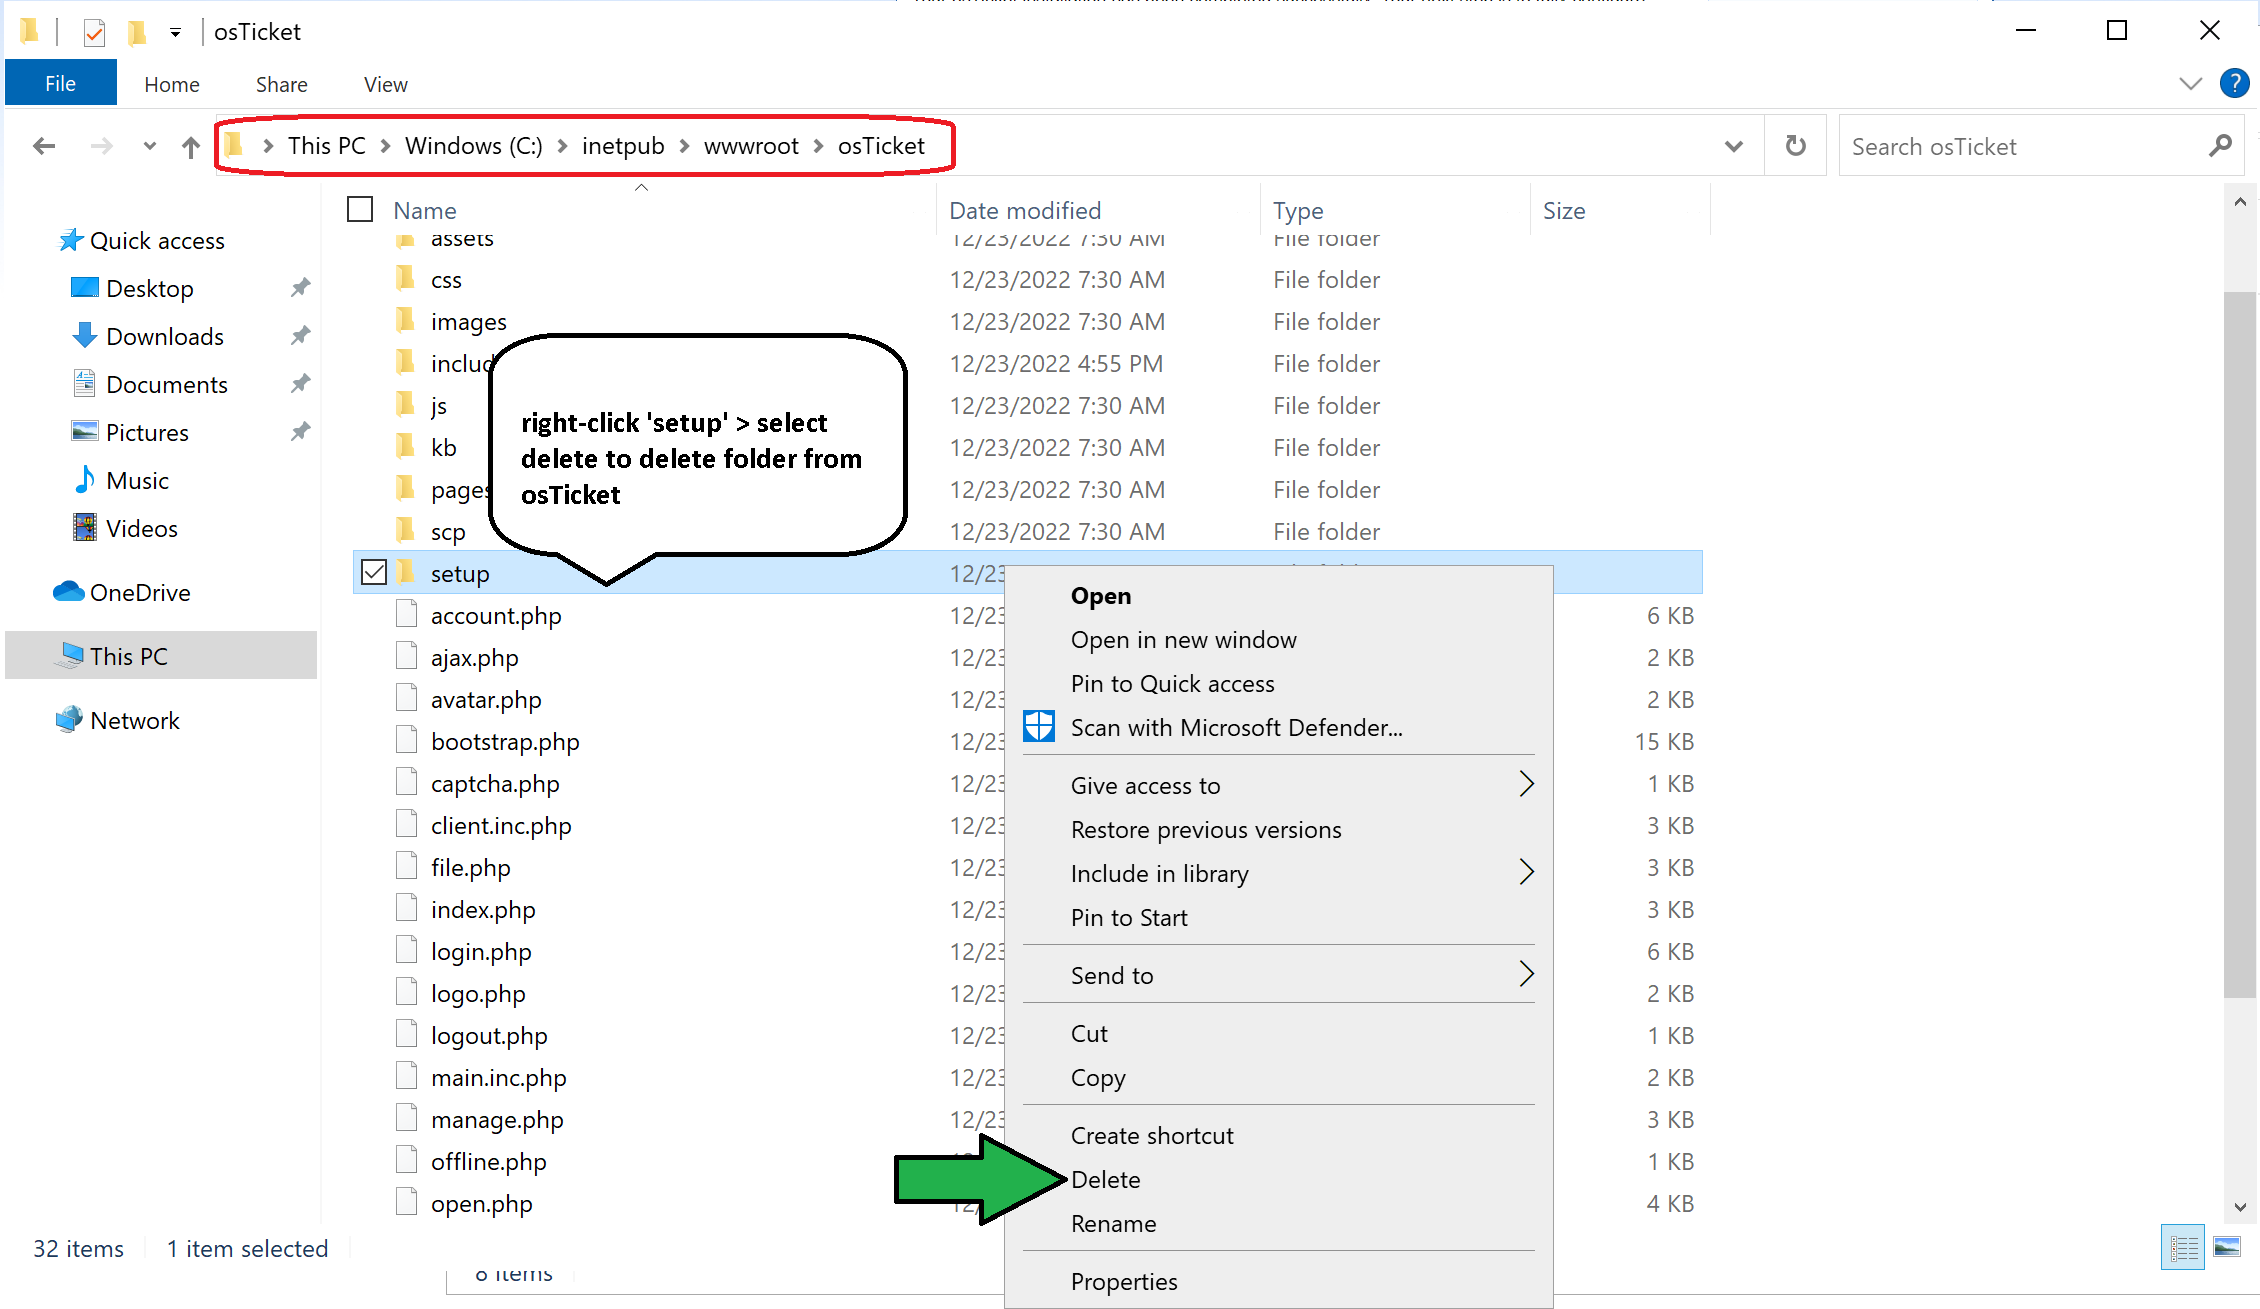2260x1309 pixels.
Task: Choose Properties in the context menu
Action: coord(1279,1281)
